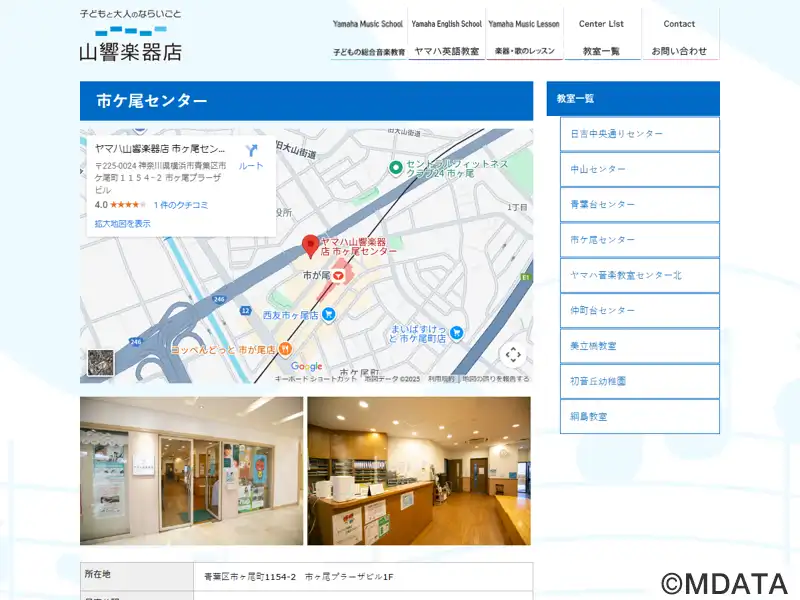This screenshot has height=600, width=800.
Task: Click the Central Fitness Club green marker
Action: point(396,167)
